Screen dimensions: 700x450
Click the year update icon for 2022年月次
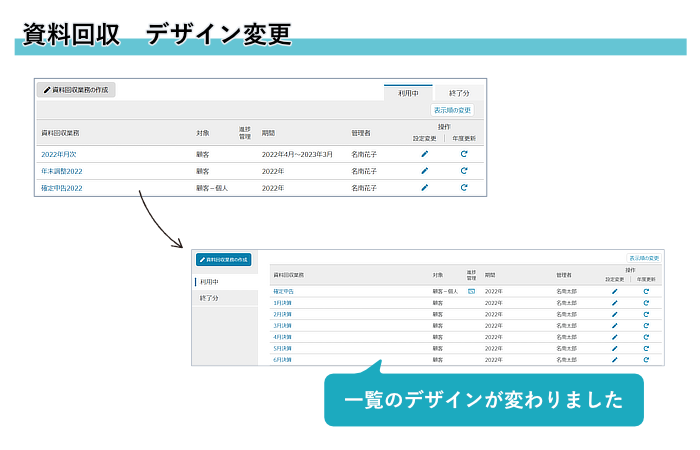464,155
